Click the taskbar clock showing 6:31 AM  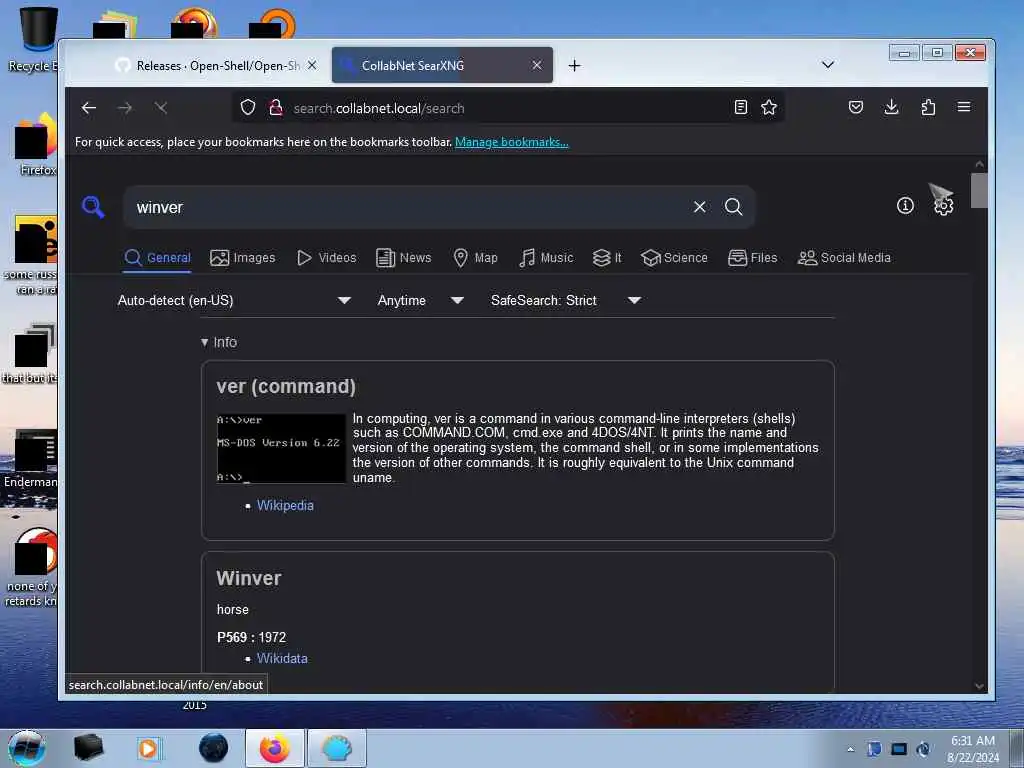[x=973, y=749]
